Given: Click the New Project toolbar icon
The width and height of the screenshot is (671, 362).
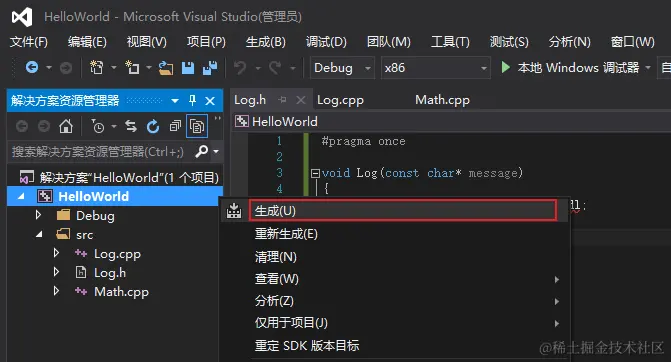Looking at the screenshot, I should pos(97,68).
